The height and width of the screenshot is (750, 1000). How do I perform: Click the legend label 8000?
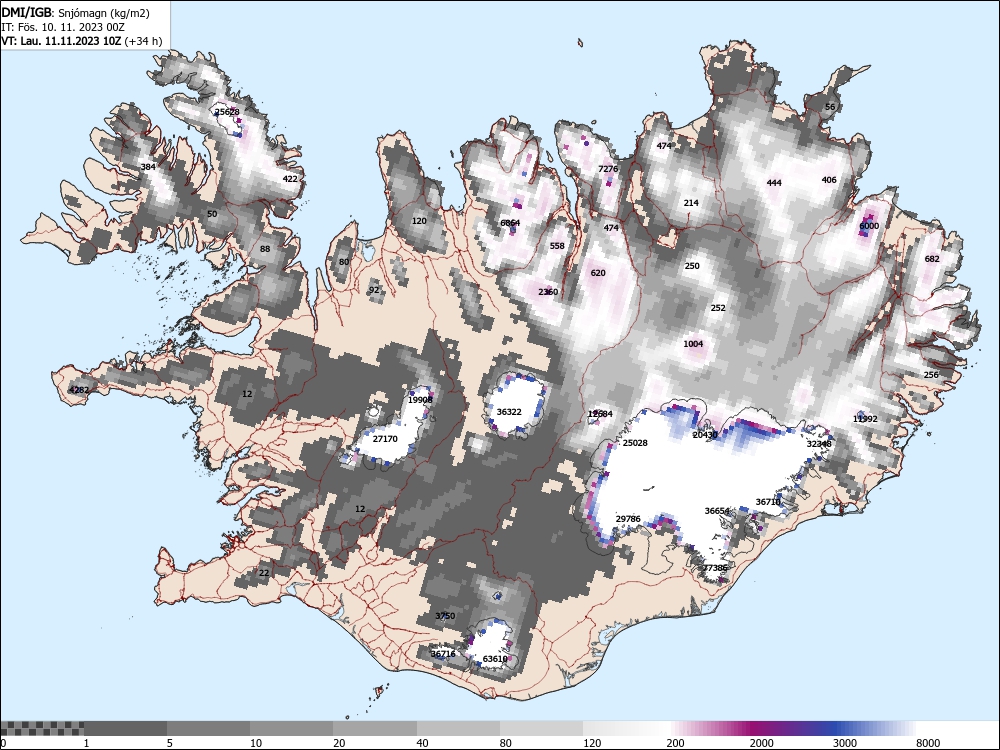tap(929, 743)
